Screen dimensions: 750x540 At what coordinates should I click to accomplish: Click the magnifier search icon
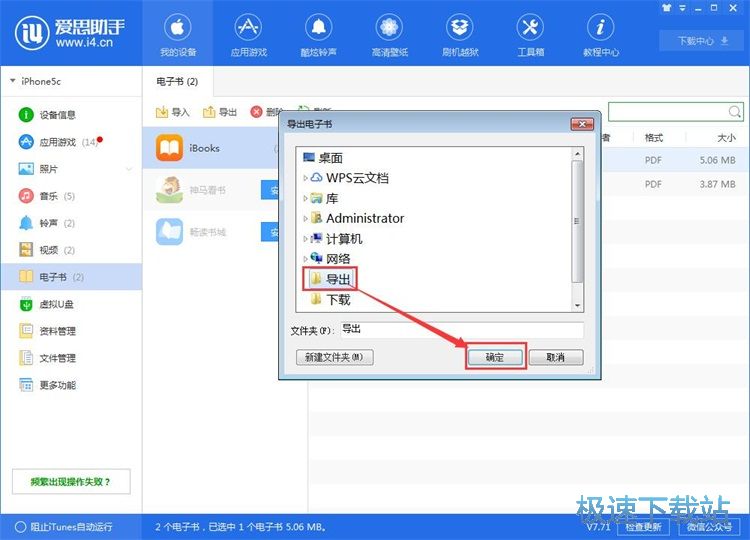(735, 112)
